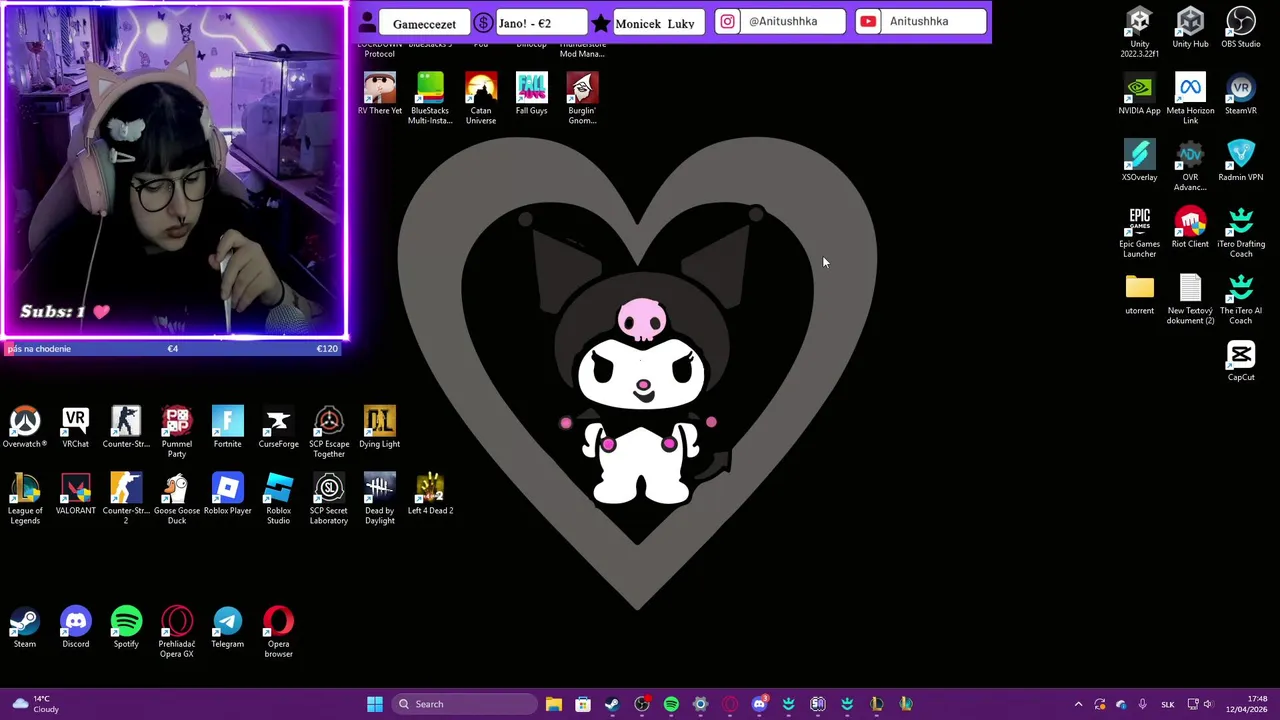The height and width of the screenshot is (720, 1280).
Task: Open Roblox Studio desktop icon
Action: pyautogui.click(x=278, y=499)
